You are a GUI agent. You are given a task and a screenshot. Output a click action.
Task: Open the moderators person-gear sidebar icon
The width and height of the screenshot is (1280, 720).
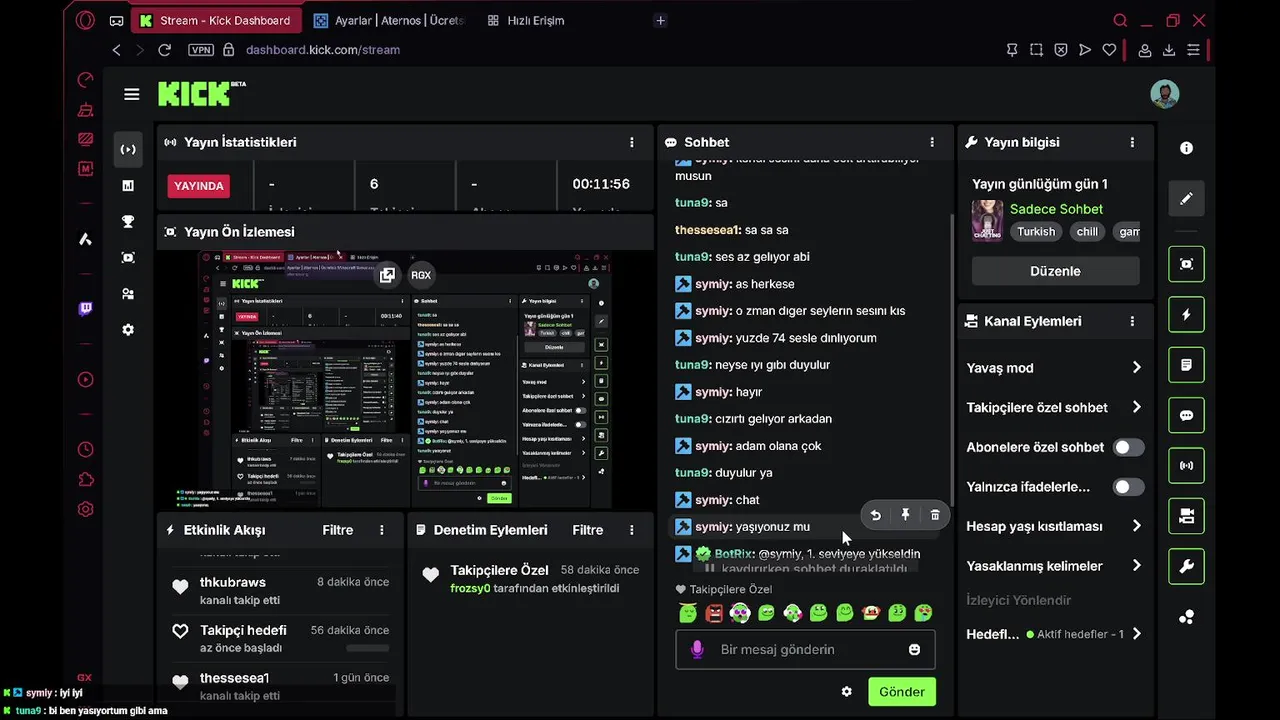click(x=128, y=294)
